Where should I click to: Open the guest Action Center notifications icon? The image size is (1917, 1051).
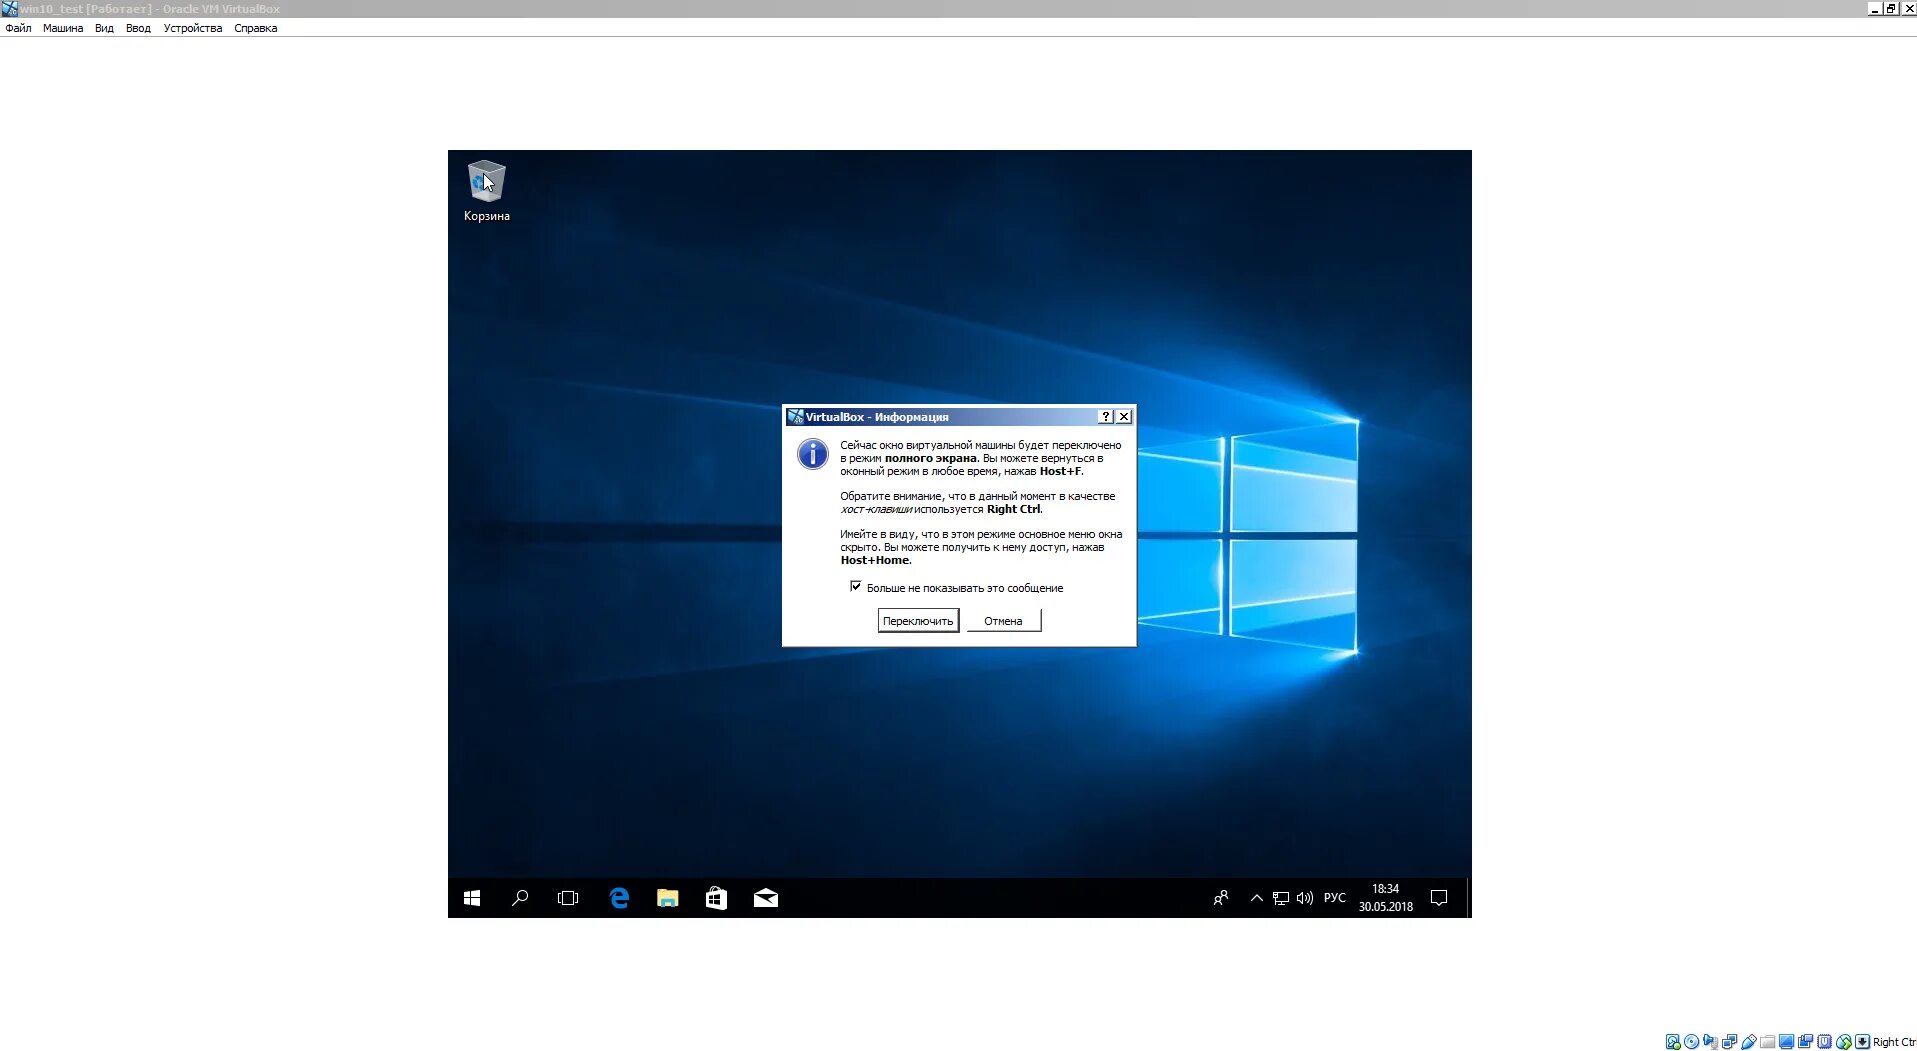[x=1439, y=898]
